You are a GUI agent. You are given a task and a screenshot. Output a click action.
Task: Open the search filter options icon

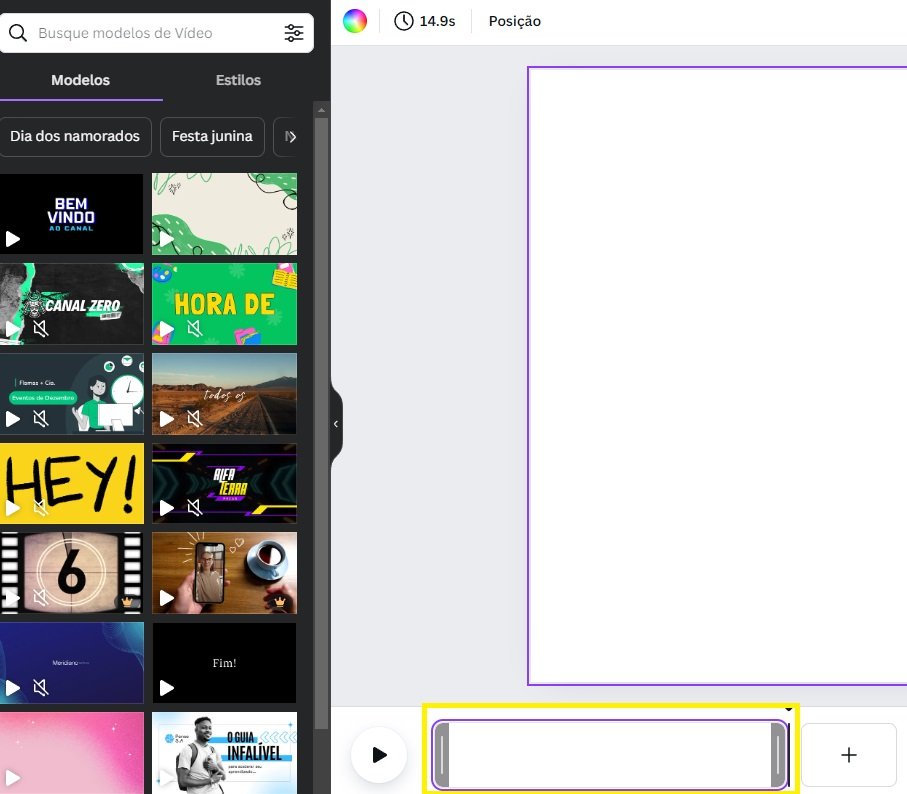[294, 32]
